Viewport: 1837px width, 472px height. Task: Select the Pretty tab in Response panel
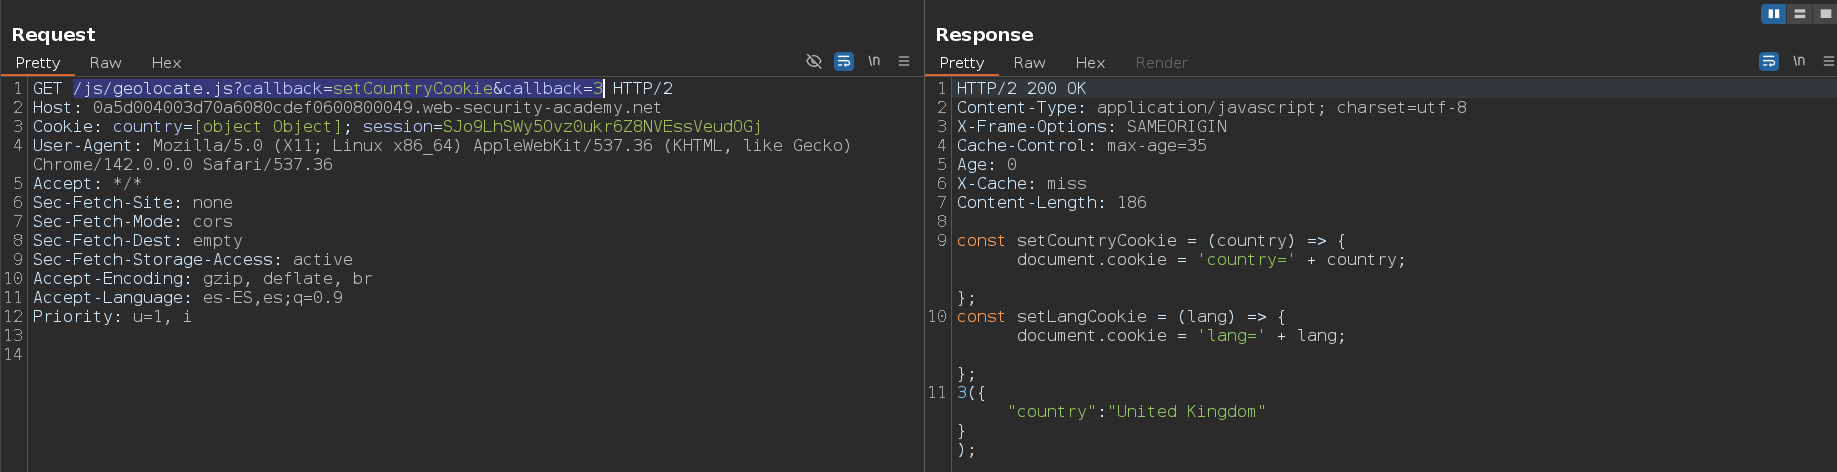[x=962, y=63]
